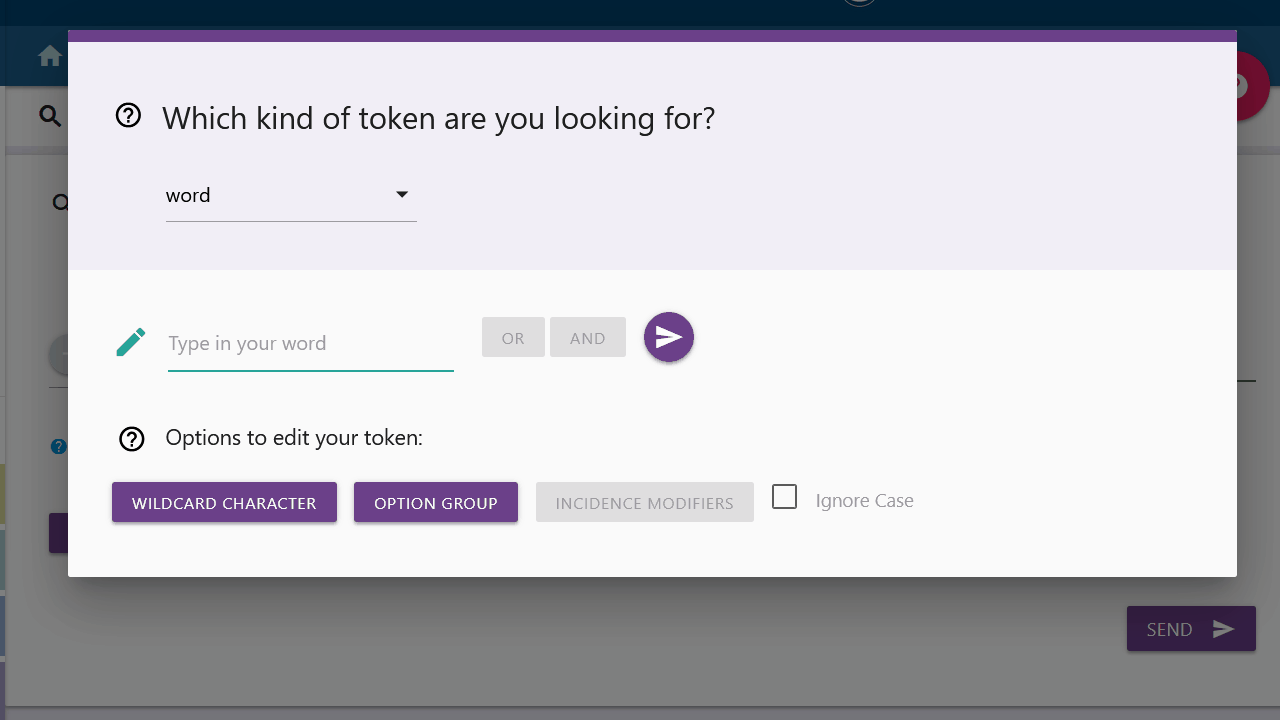Open the 'word' token type selector

tap(290, 196)
